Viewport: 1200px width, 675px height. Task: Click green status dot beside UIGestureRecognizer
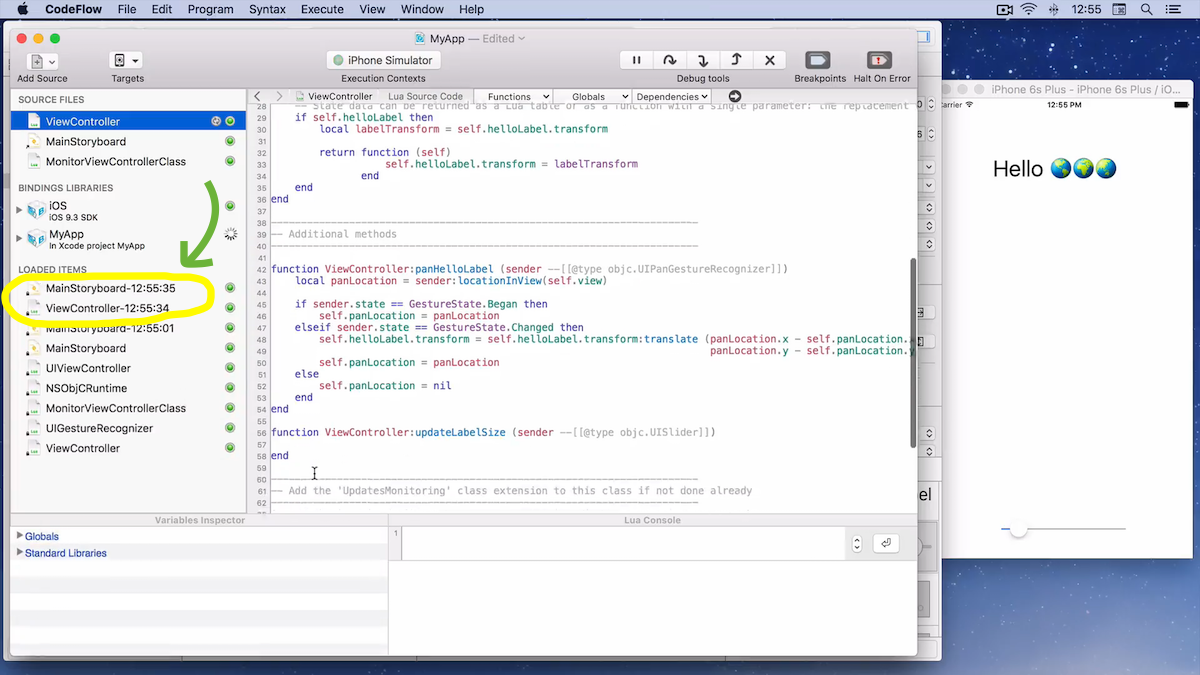(230, 428)
